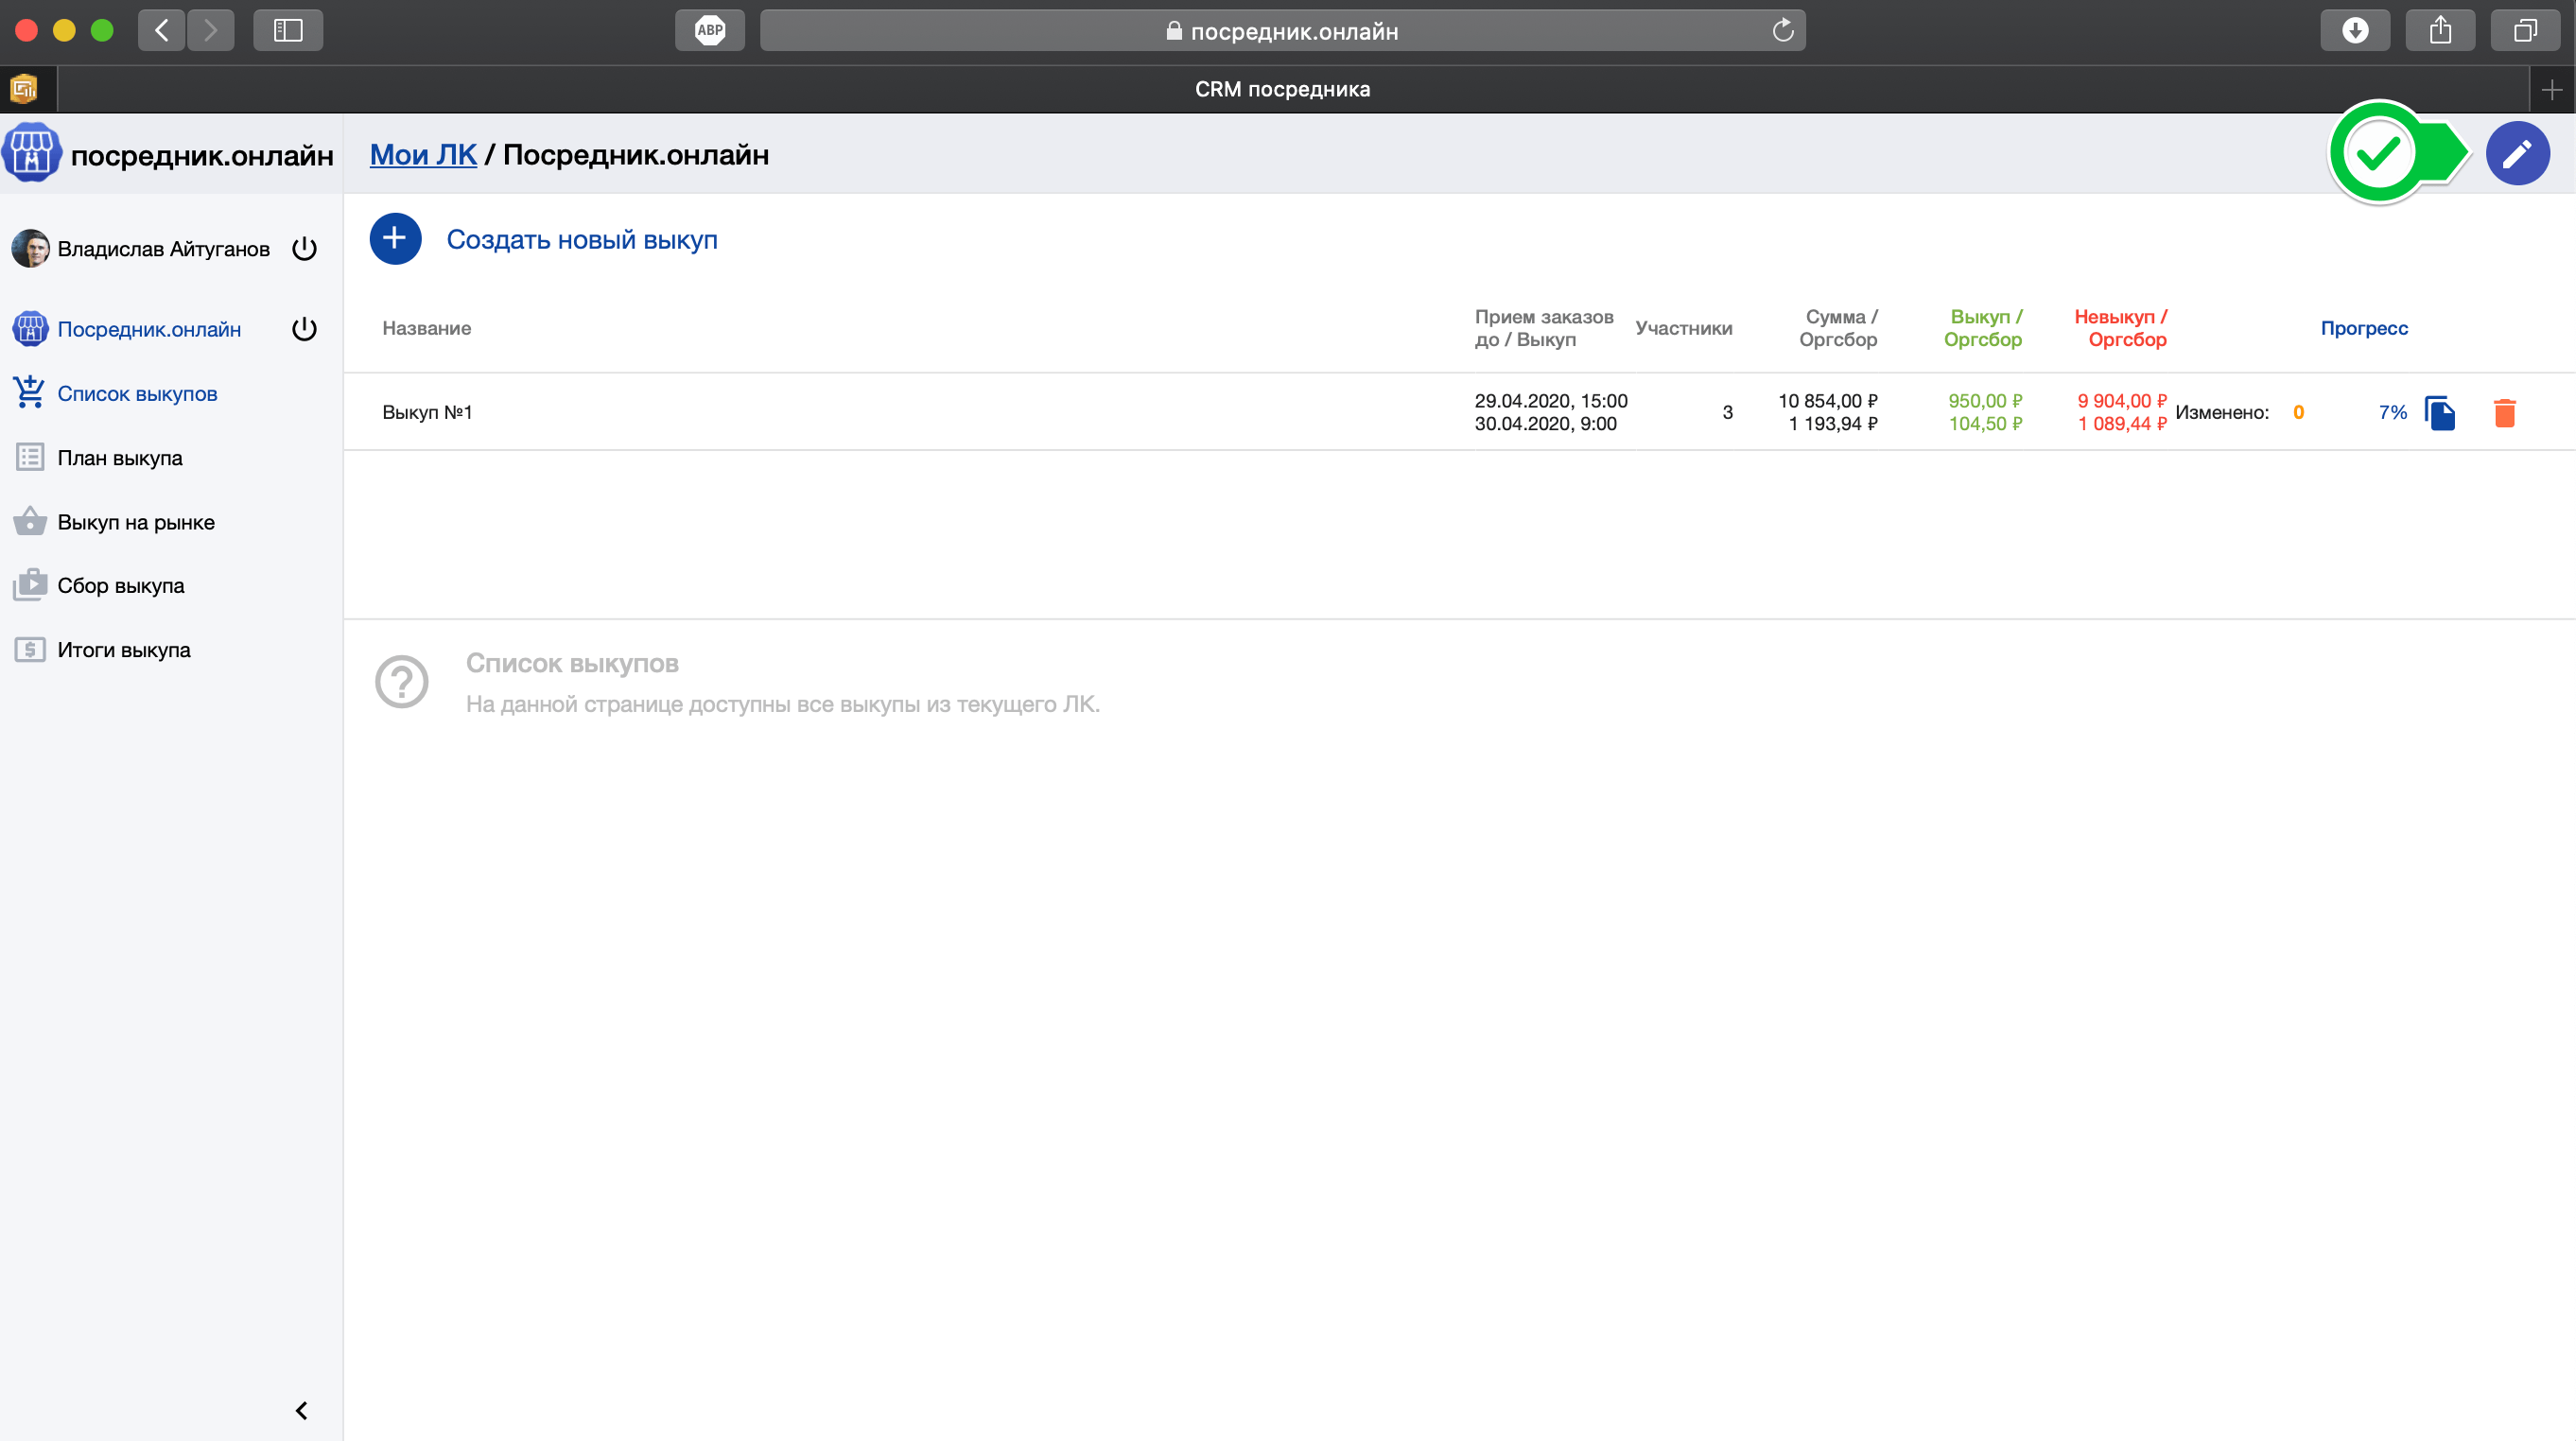Collapse the left sidebar with chevron
The width and height of the screenshot is (2576, 1441).
tap(301, 1410)
